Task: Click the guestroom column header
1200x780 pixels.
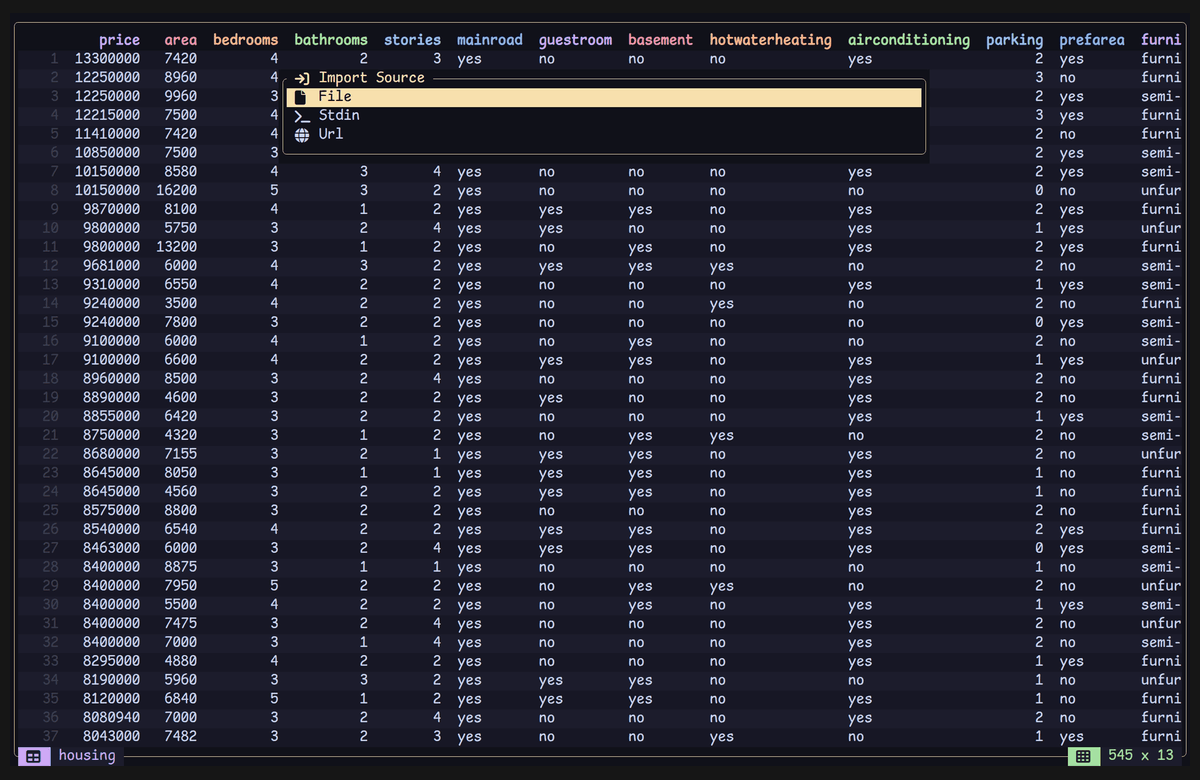Action: point(575,40)
